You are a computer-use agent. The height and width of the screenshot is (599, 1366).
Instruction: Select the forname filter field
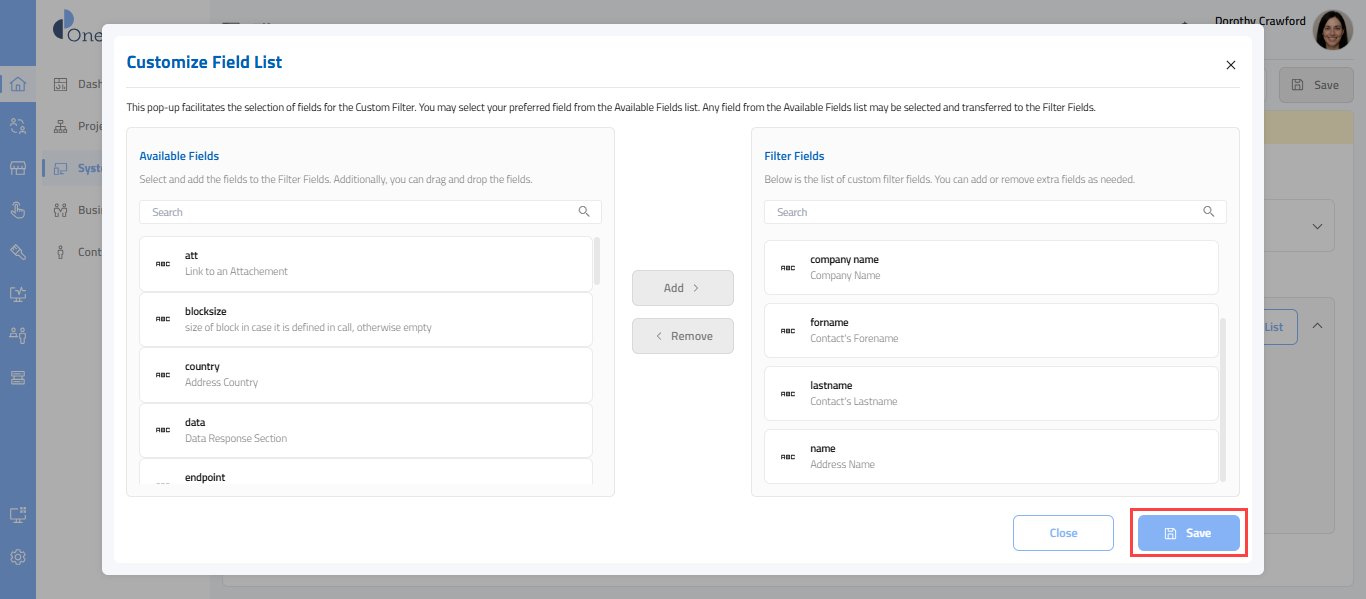[990, 330]
